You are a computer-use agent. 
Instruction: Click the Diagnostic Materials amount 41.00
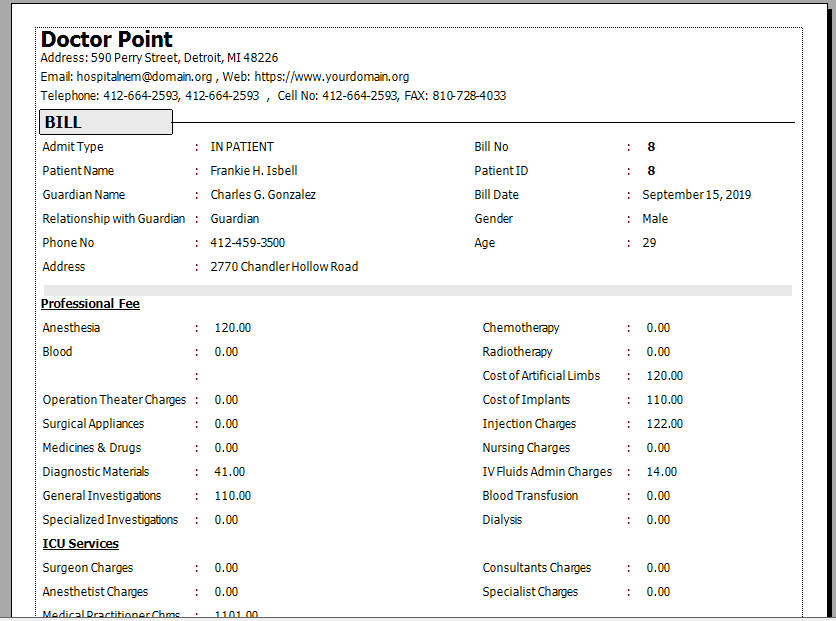pos(230,472)
